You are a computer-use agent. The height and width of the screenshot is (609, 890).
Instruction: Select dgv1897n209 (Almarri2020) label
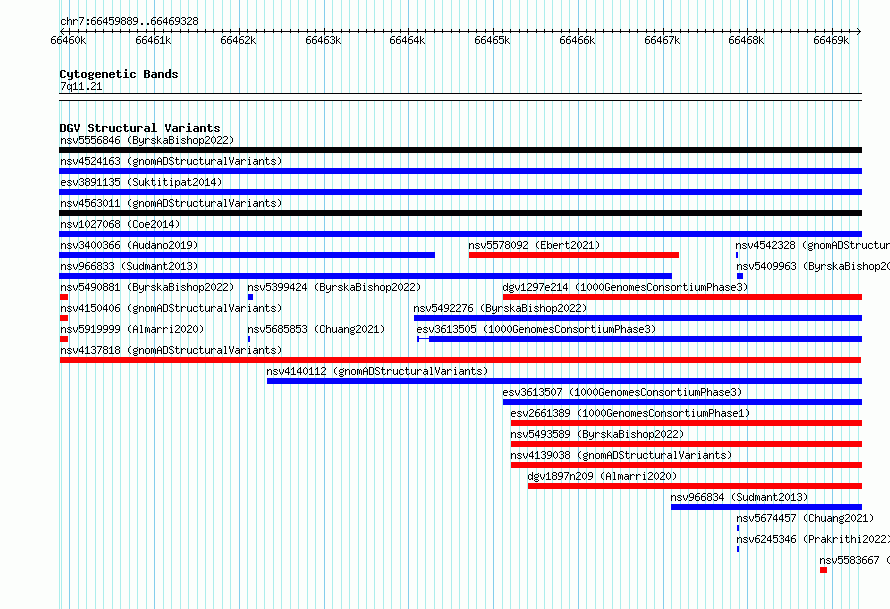coord(602,476)
